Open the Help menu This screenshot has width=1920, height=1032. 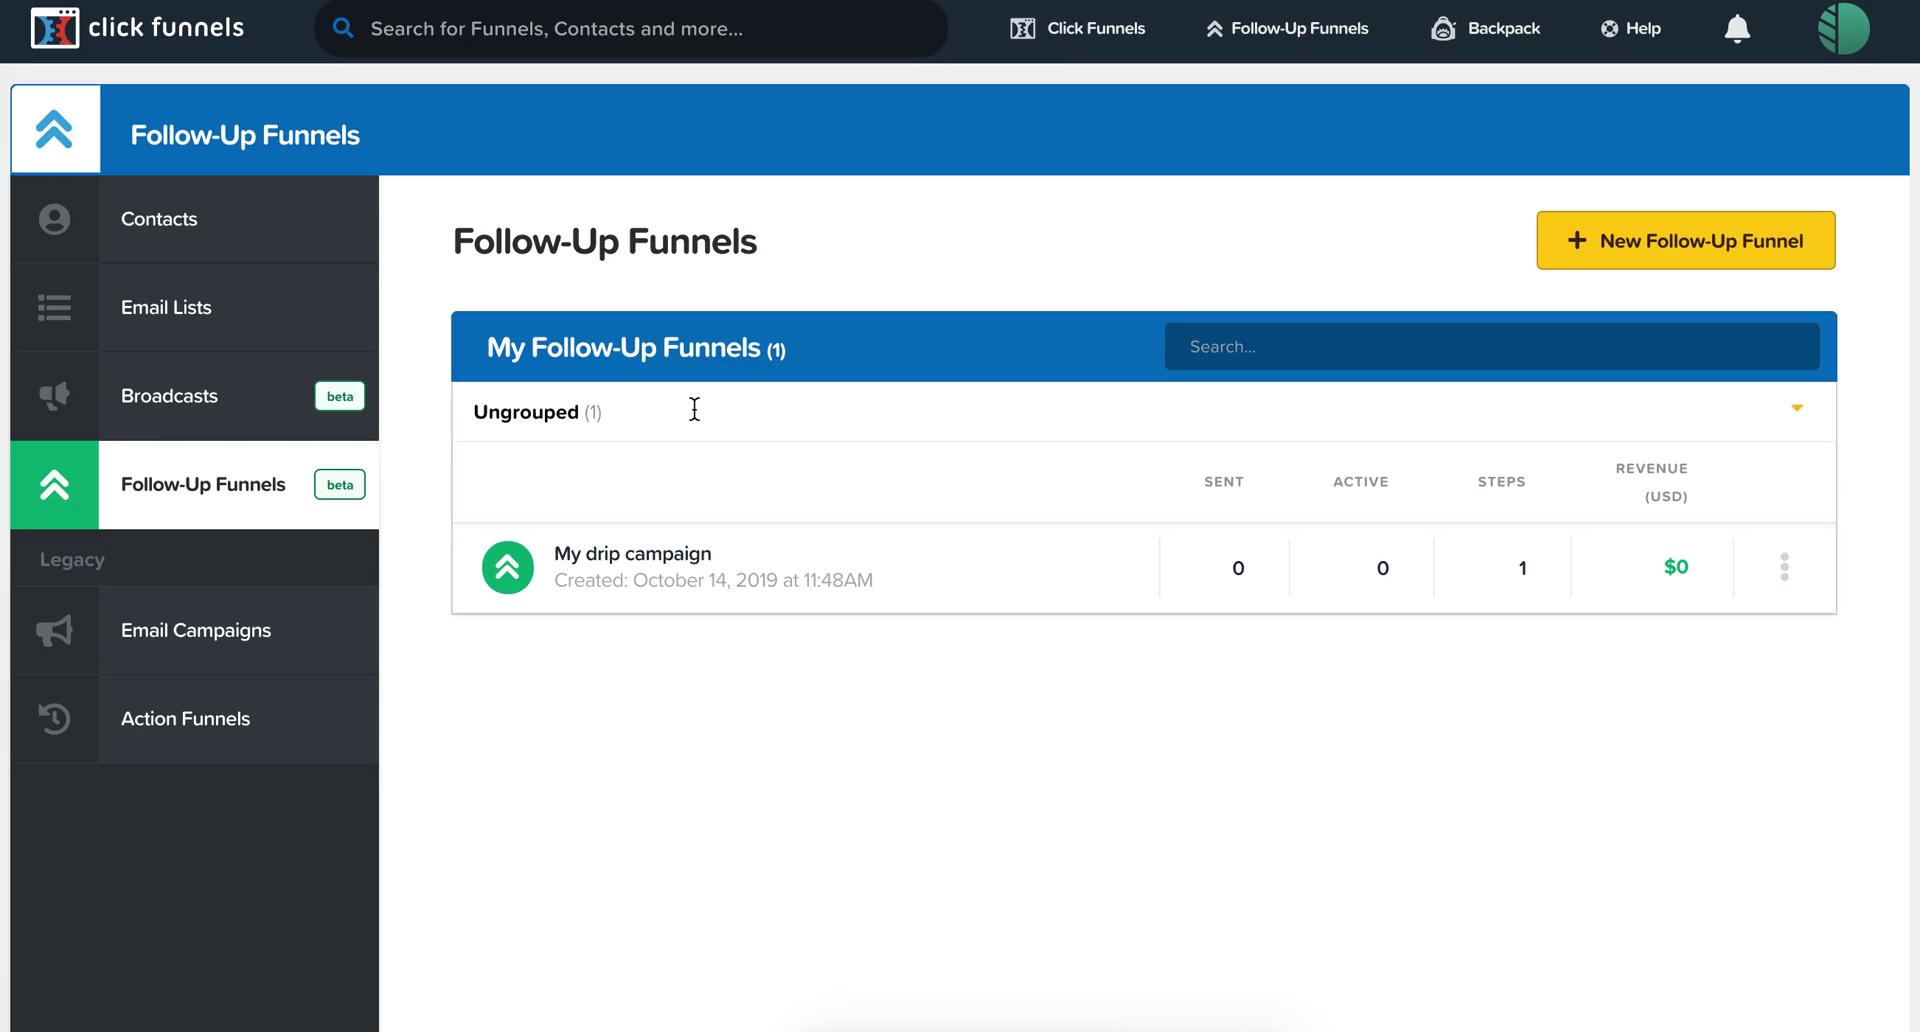point(1630,28)
